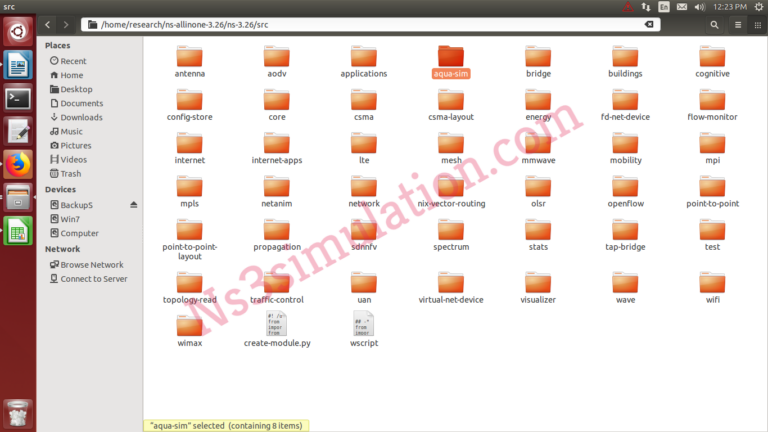Open Terminal from the launcher
Viewport: 768px width, 432px height.
(x=18, y=98)
